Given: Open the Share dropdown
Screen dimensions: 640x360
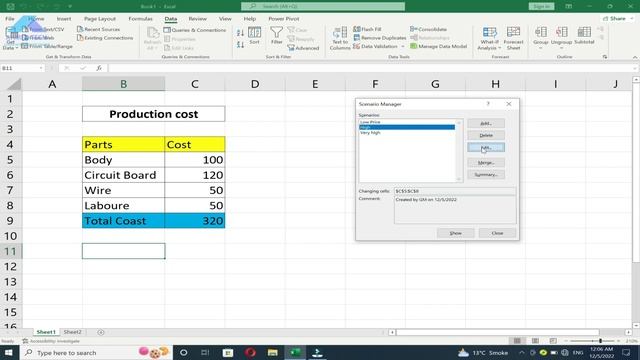Looking at the screenshot, I should click(617, 18).
